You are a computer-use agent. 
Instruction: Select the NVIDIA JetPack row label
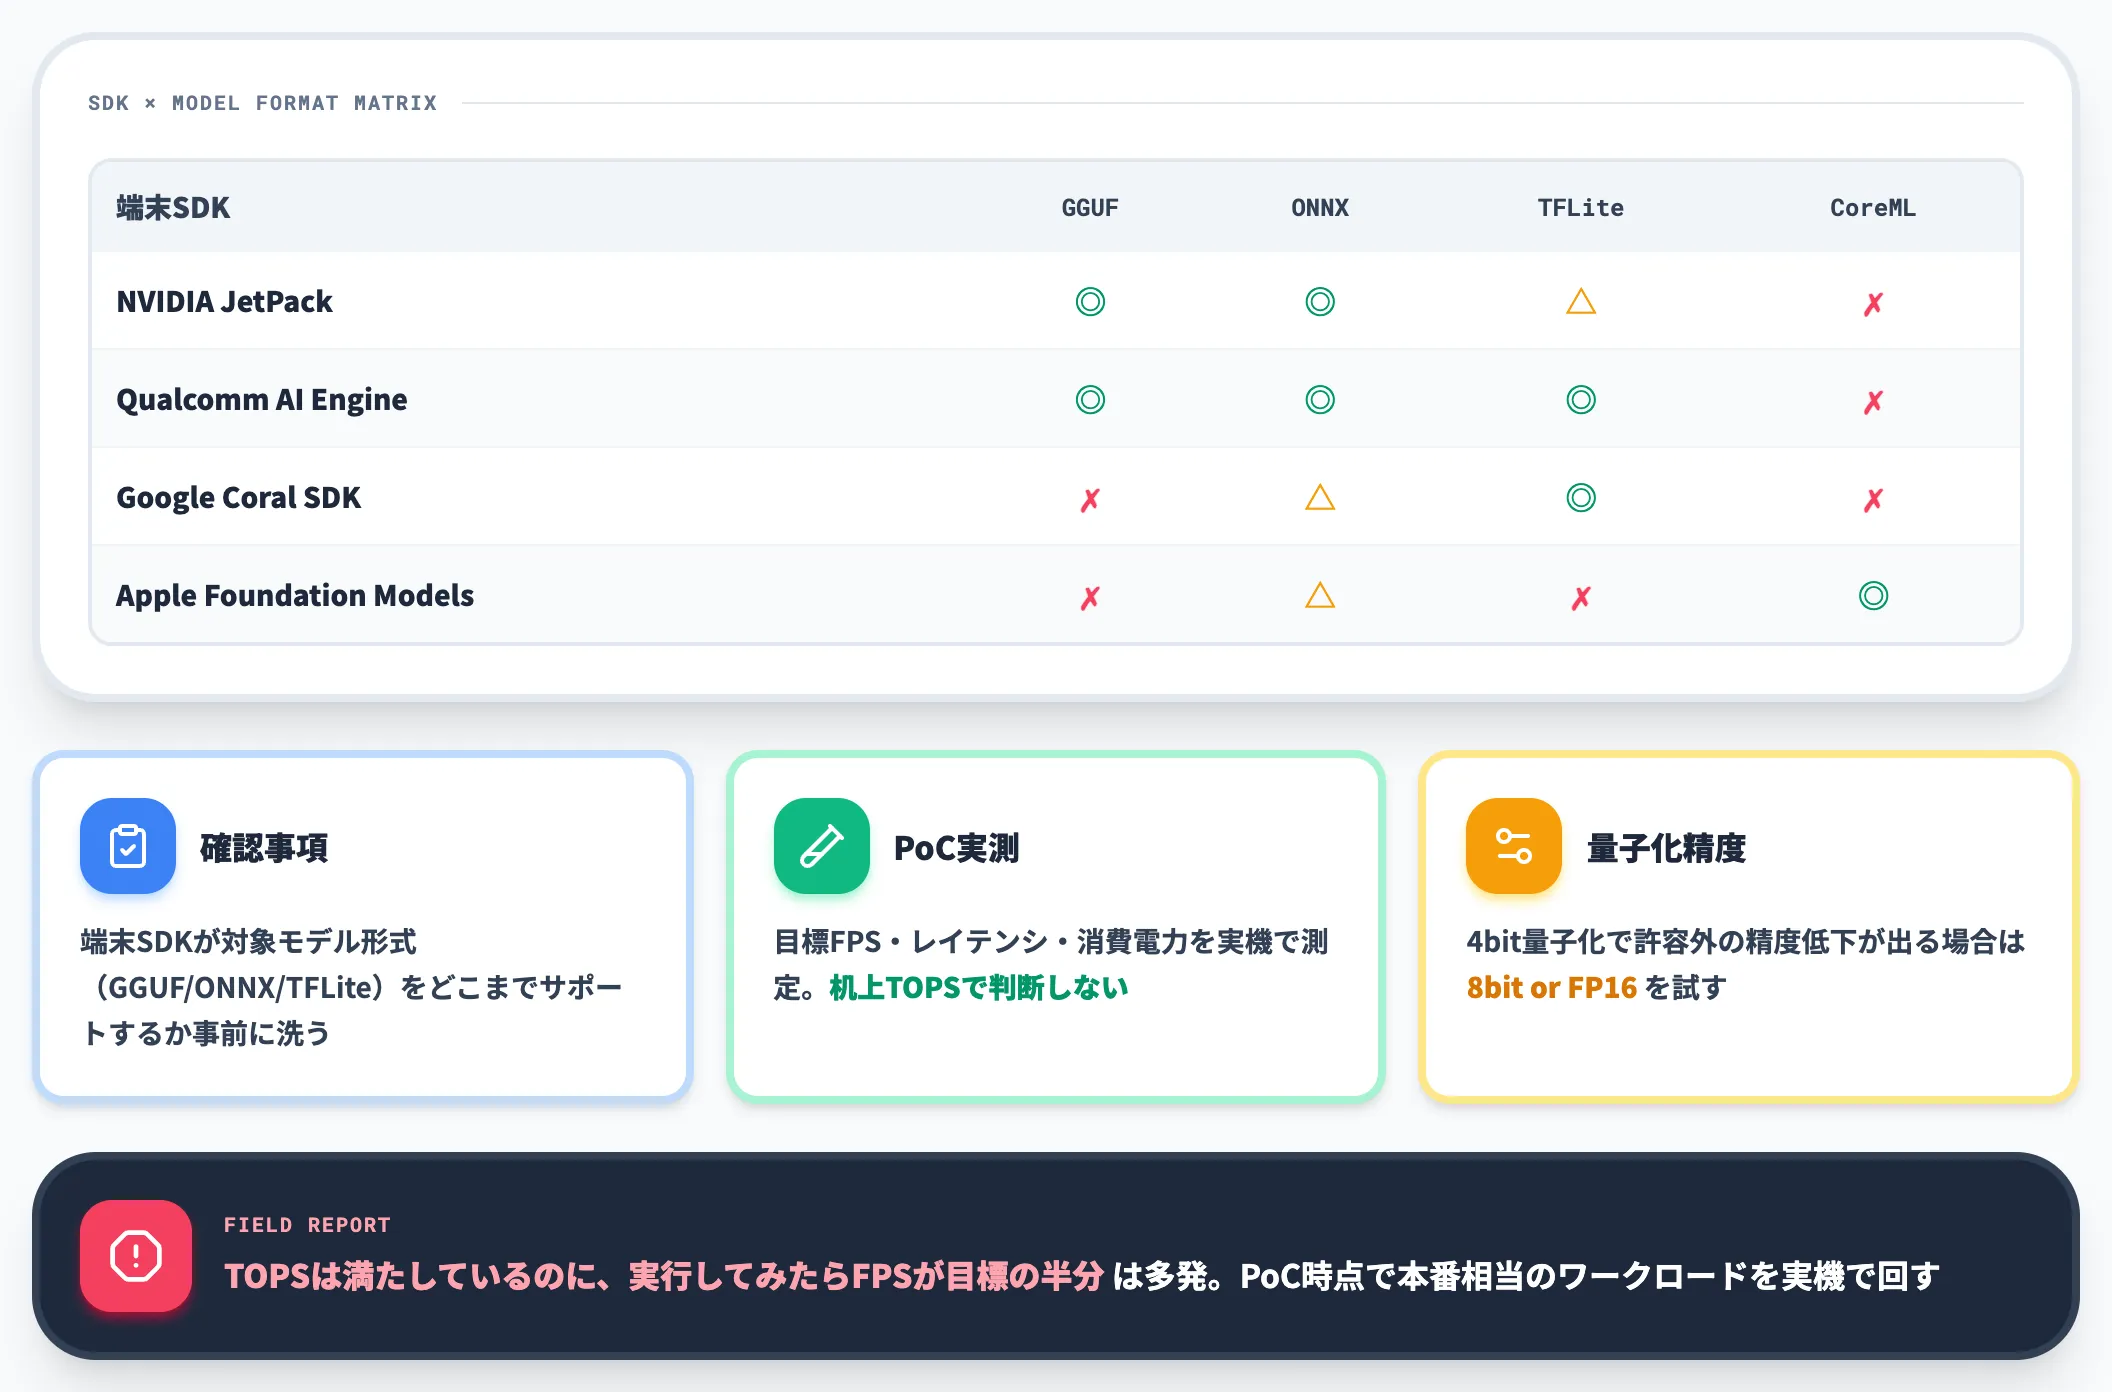(x=224, y=301)
